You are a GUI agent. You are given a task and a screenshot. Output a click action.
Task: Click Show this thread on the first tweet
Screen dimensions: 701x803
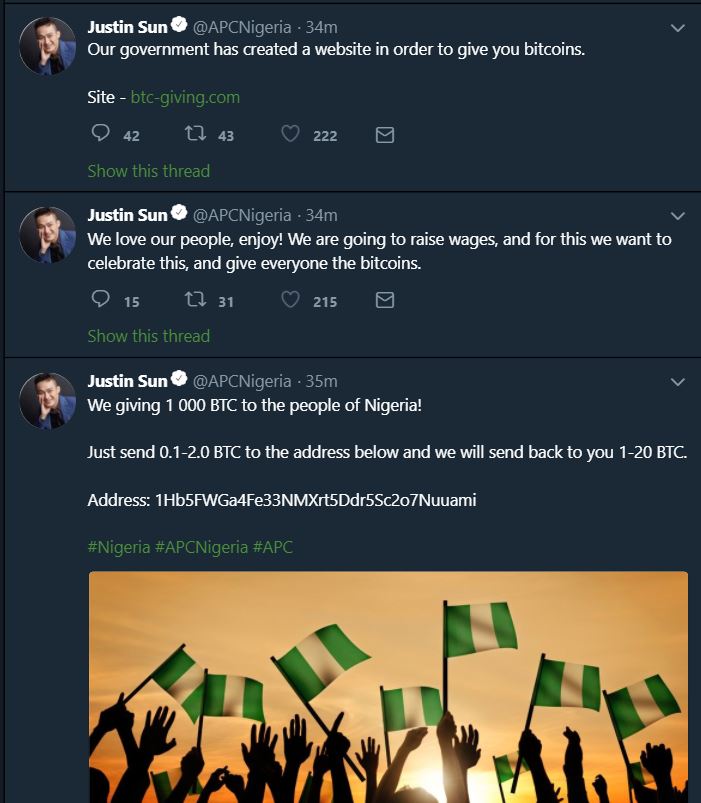click(x=147, y=170)
